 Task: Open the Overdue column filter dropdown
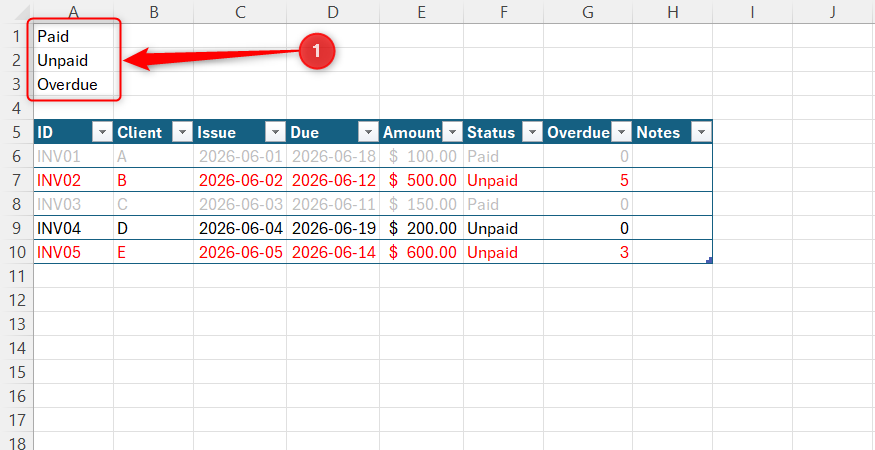621,132
